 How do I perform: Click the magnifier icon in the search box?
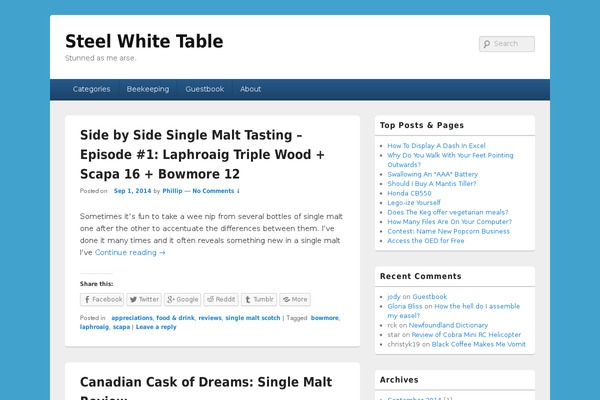[487, 44]
